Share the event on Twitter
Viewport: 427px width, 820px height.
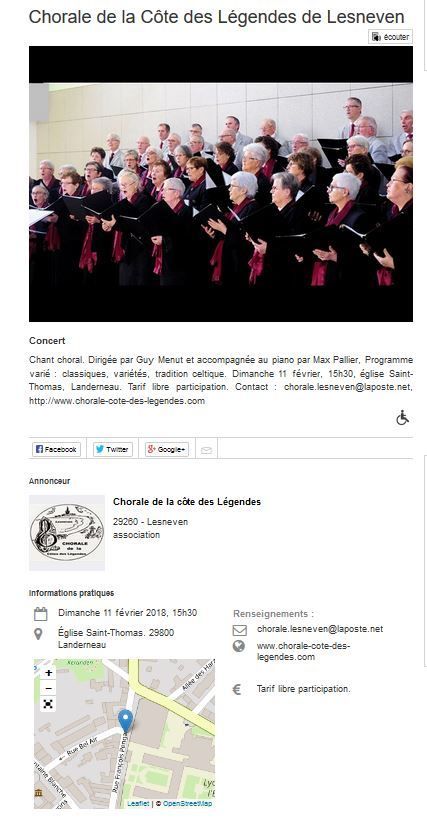[x=113, y=449]
